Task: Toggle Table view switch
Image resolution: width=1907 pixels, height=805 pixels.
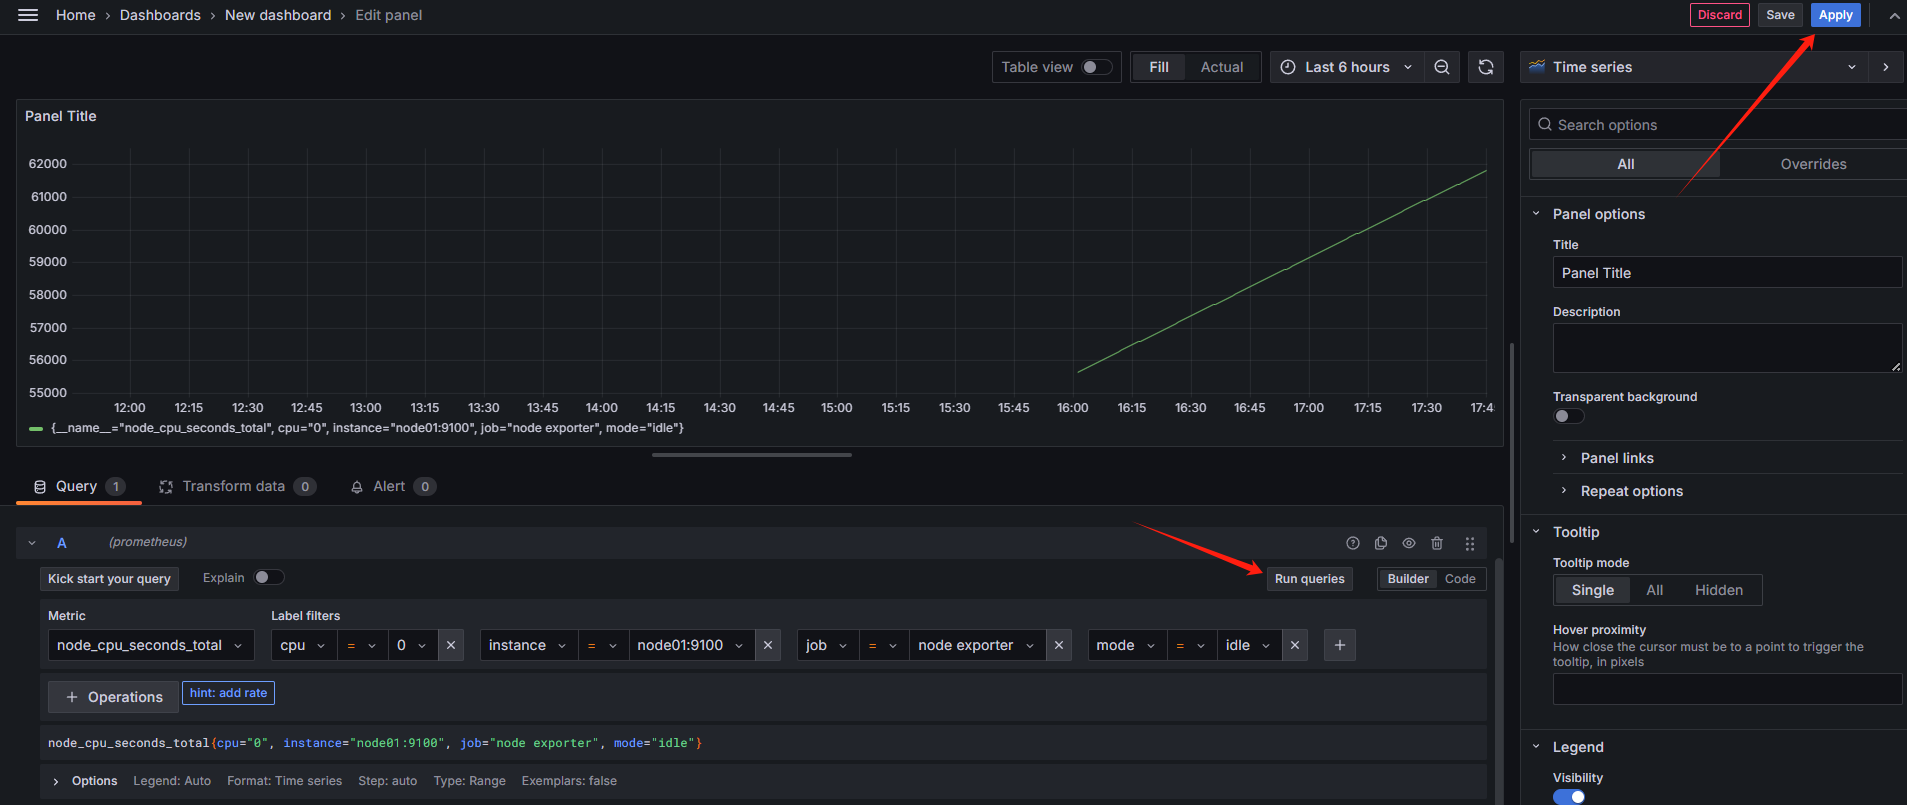Action: [x=1097, y=67]
